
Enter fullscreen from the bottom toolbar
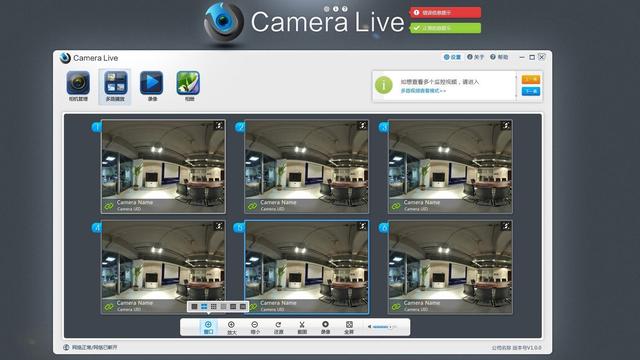click(x=349, y=327)
